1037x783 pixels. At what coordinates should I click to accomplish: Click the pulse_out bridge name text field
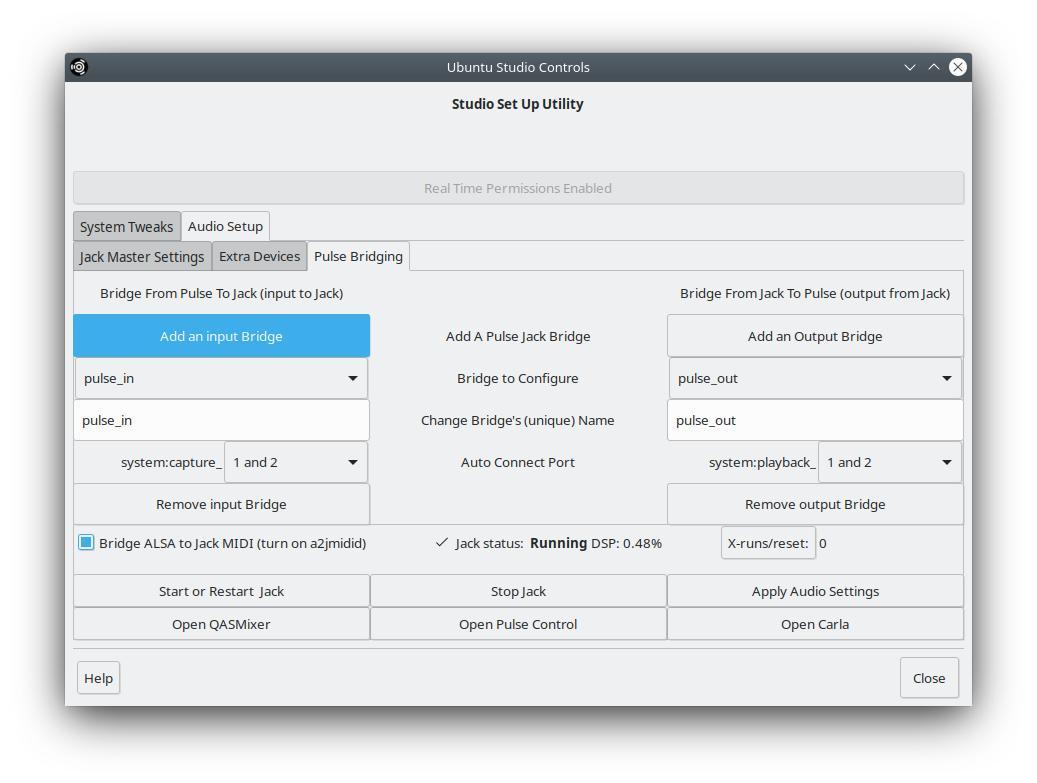coord(815,421)
